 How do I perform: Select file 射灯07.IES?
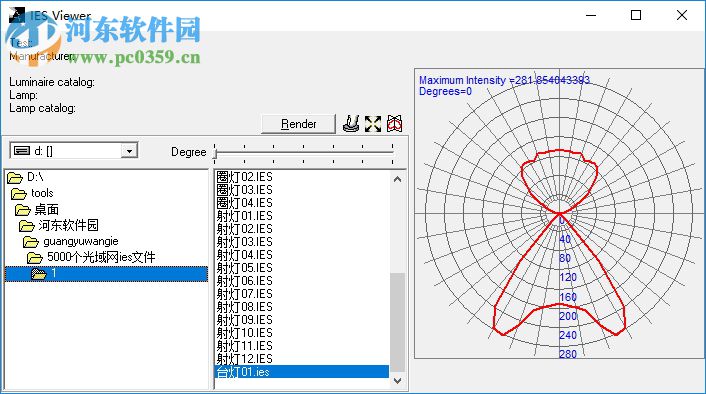(244, 294)
